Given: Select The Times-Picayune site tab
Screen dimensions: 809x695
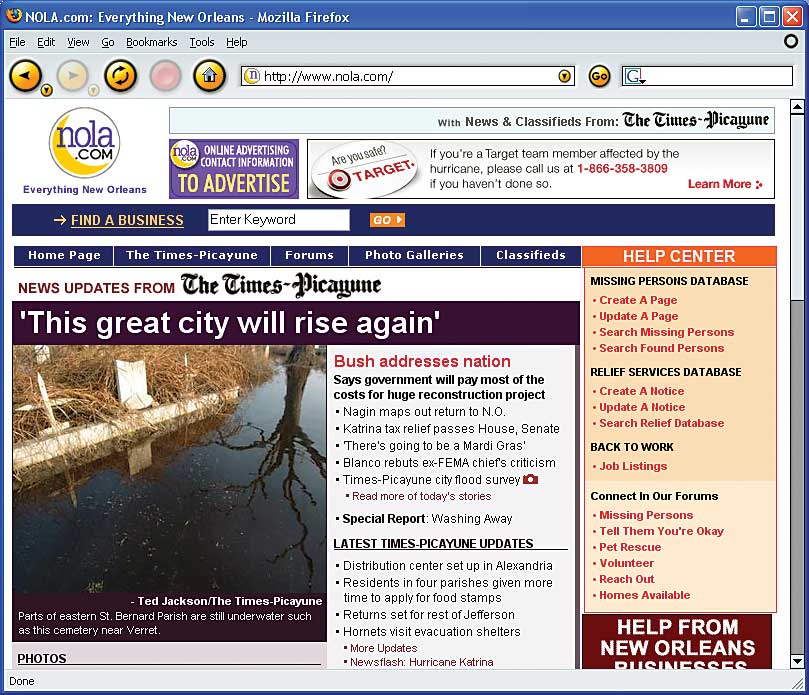Looking at the screenshot, I should pyautogui.click(x=191, y=255).
